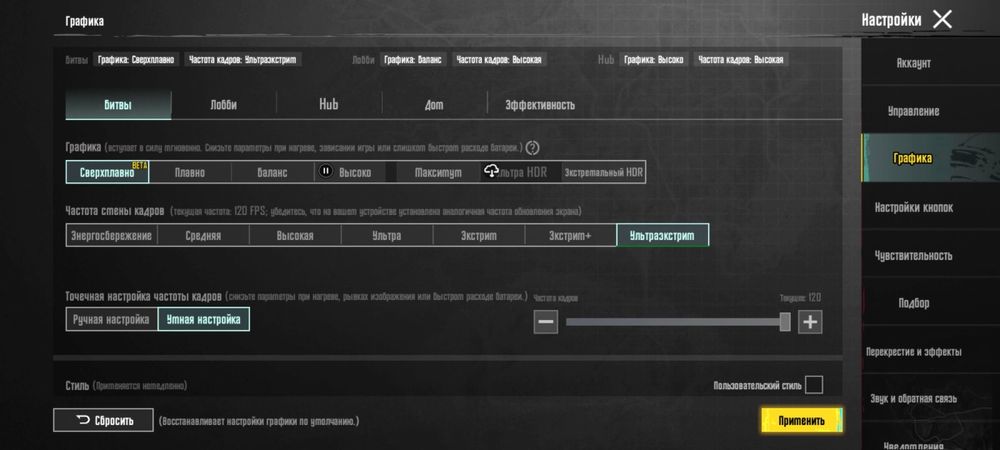This screenshot has width=1000, height=450.
Task: Choose Ручная настройка frame tuning
Action: click(x=112, y=319)
